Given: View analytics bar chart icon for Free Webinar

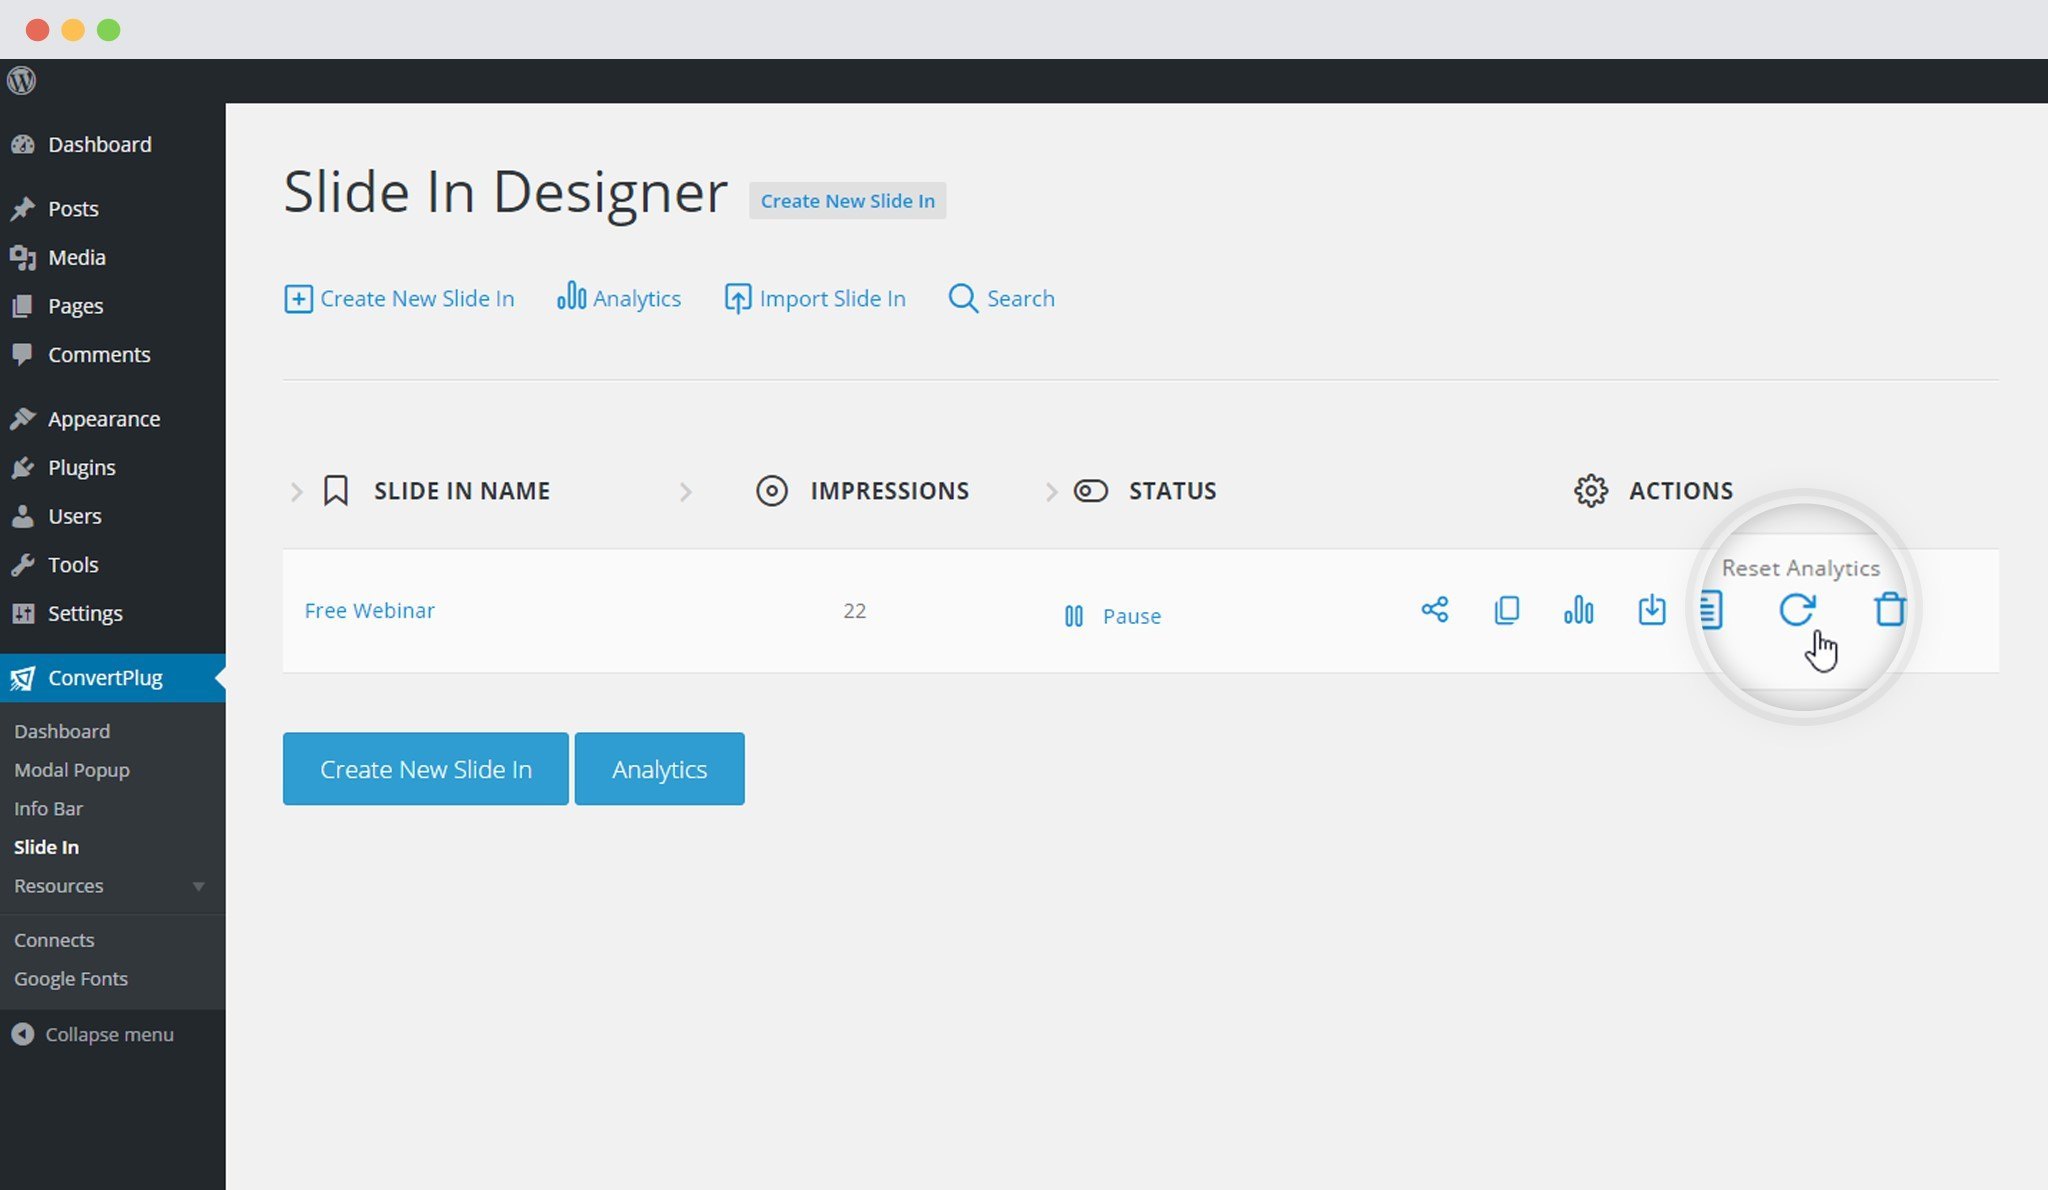Looking at the screenshot, I should (1579, 609).
